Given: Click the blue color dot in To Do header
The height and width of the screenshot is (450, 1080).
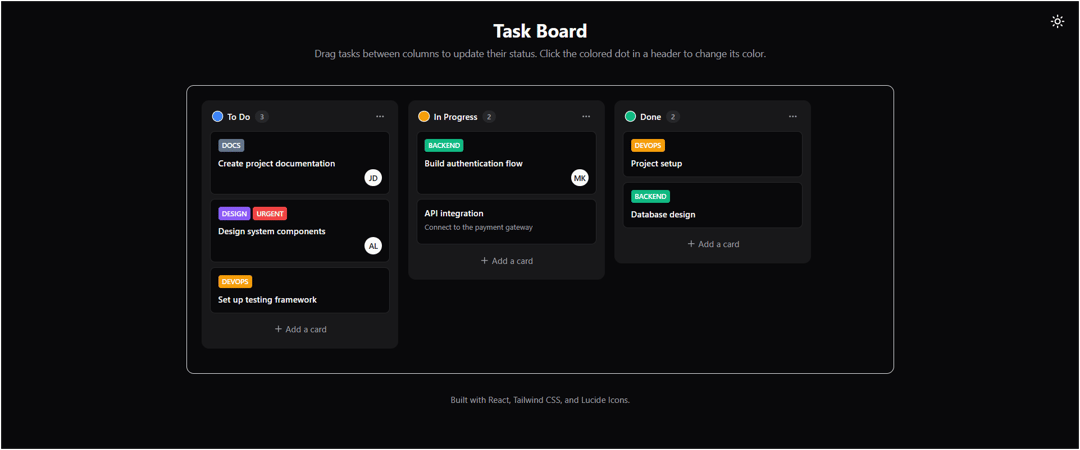Looking at the screenshot, I should (x=218, y=116).
